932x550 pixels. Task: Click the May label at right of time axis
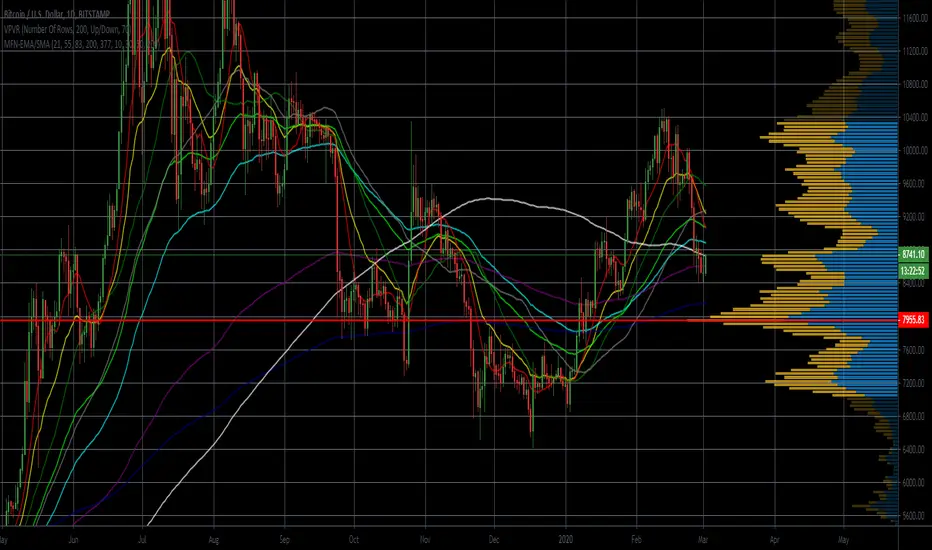(x=843, y=540)
